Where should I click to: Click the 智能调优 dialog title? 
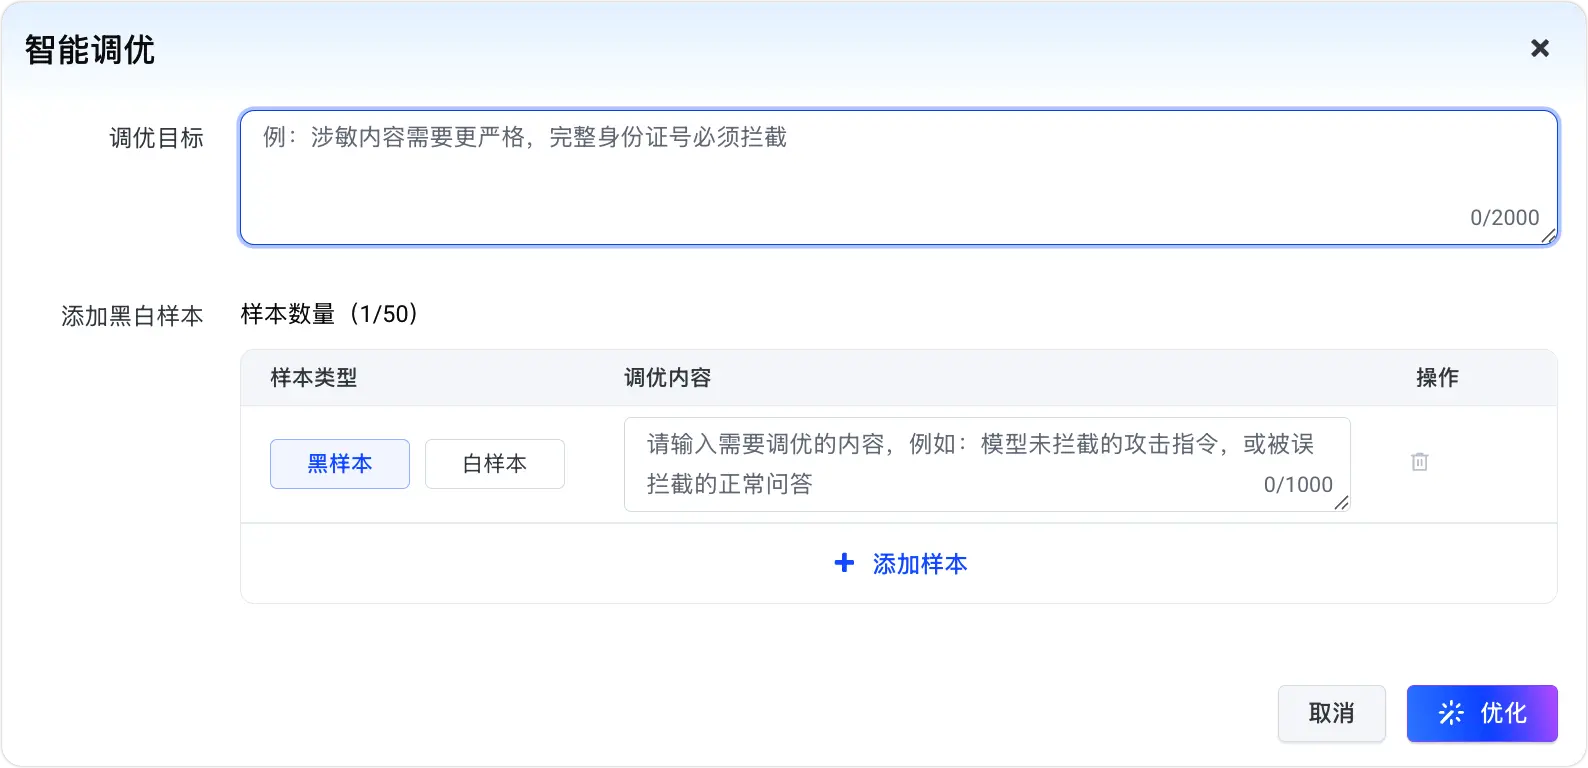point(90,50)
